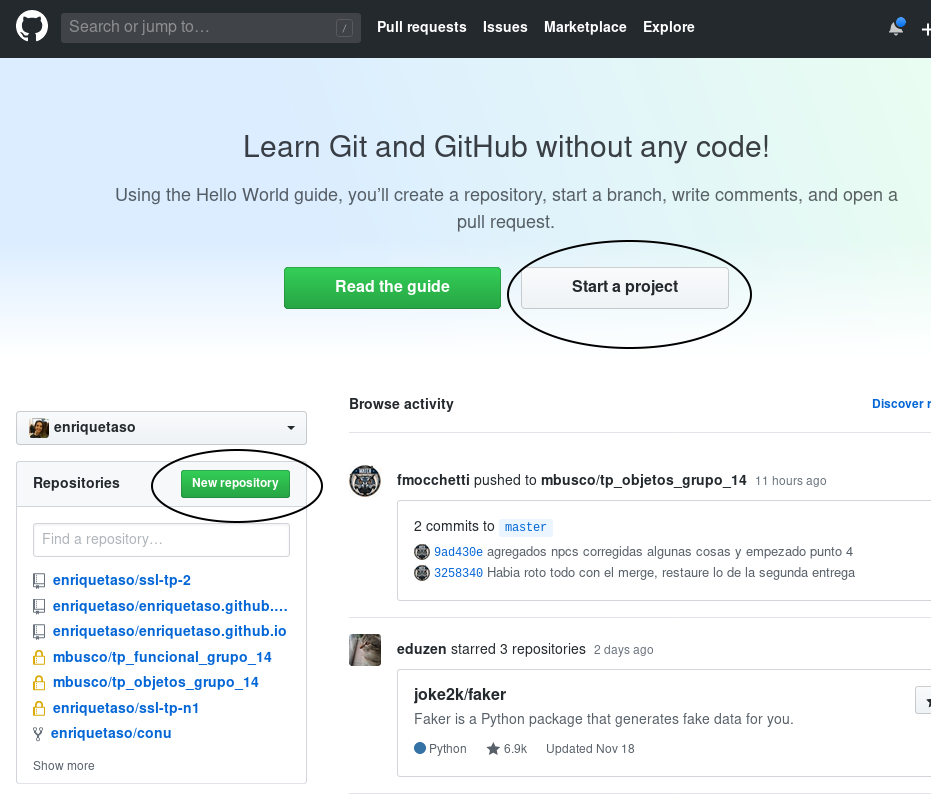This screenshot has height=799, width=931.
Task: Open the joke2k/faker repository
Action: pos(460,695)
